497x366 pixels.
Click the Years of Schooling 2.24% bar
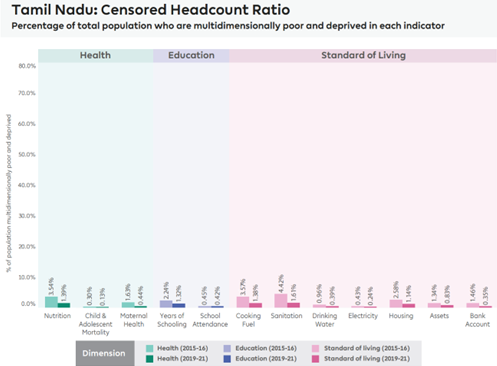166,304
